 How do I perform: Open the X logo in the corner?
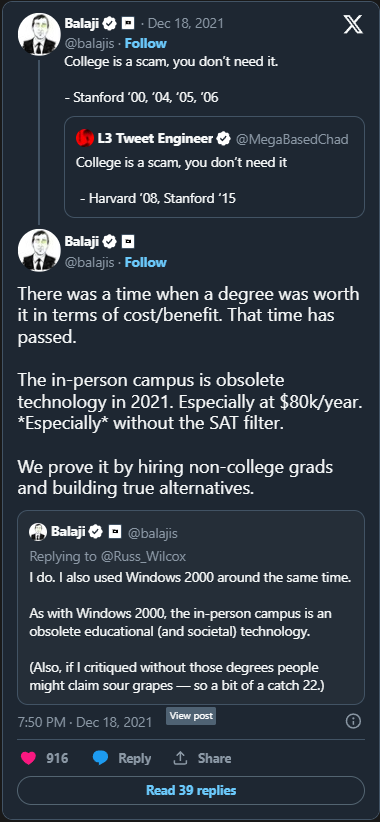click(353, 24)
